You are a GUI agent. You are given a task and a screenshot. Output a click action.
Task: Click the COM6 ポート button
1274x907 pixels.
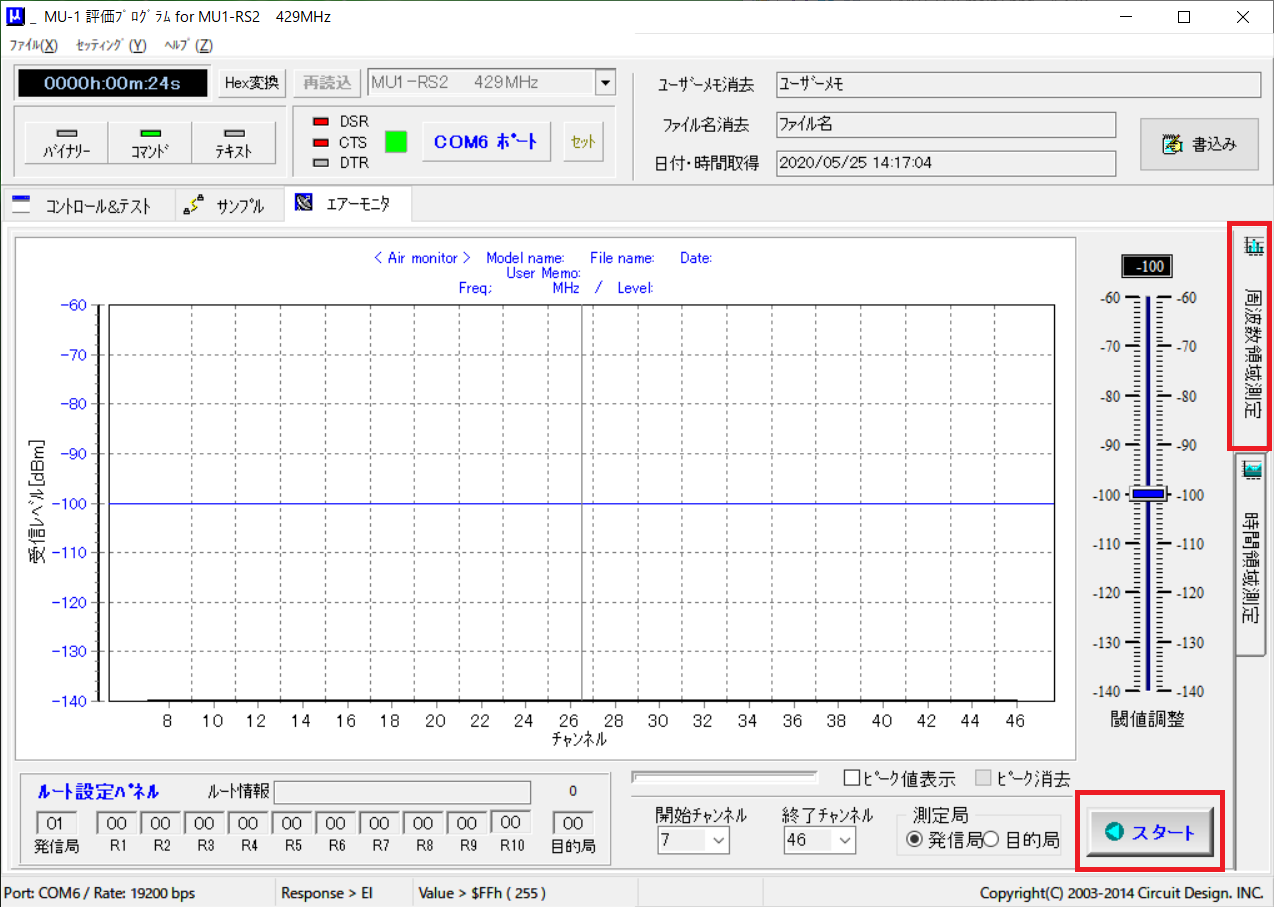point(486,142)
